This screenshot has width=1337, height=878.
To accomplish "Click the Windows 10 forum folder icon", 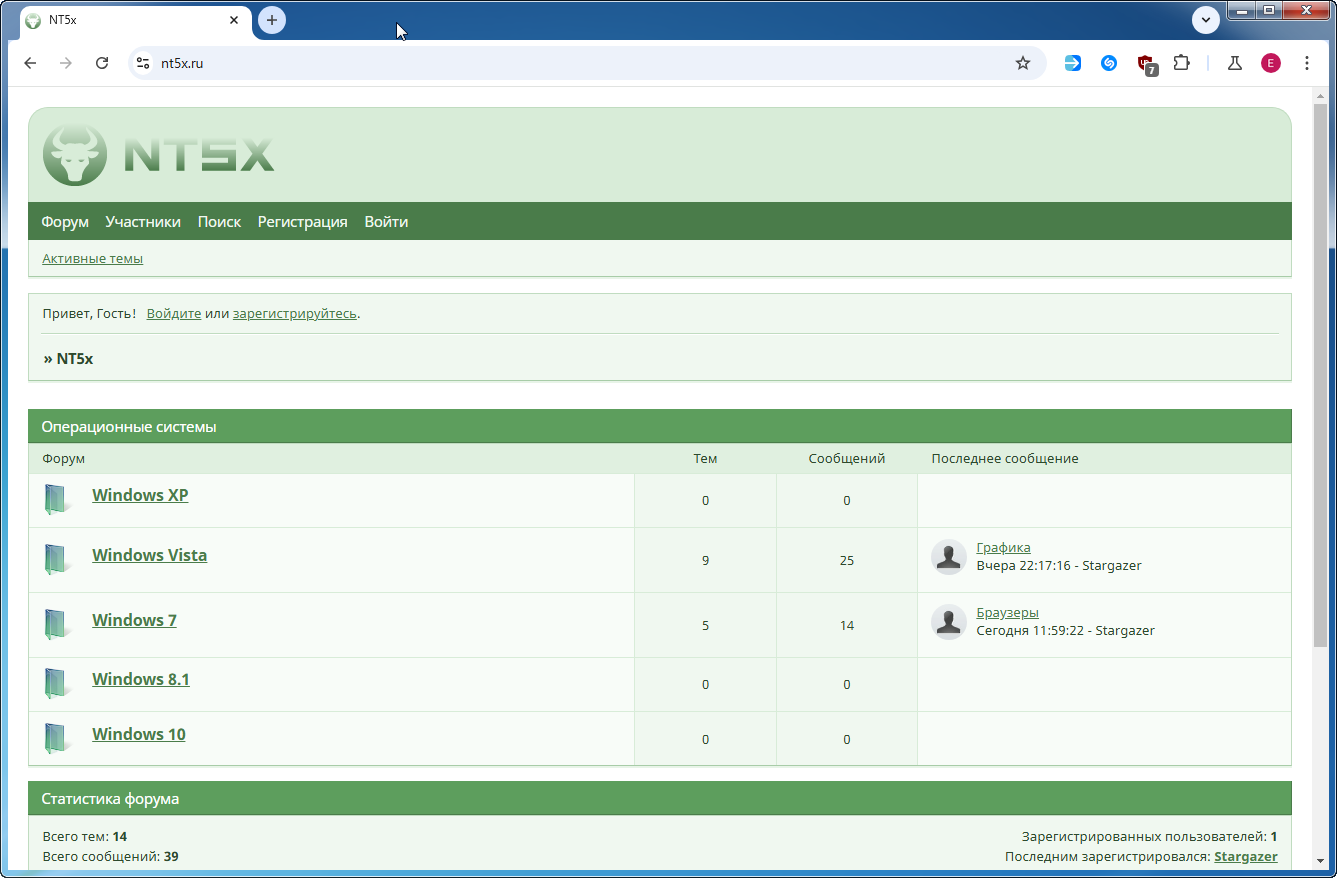I will [57, 738].
